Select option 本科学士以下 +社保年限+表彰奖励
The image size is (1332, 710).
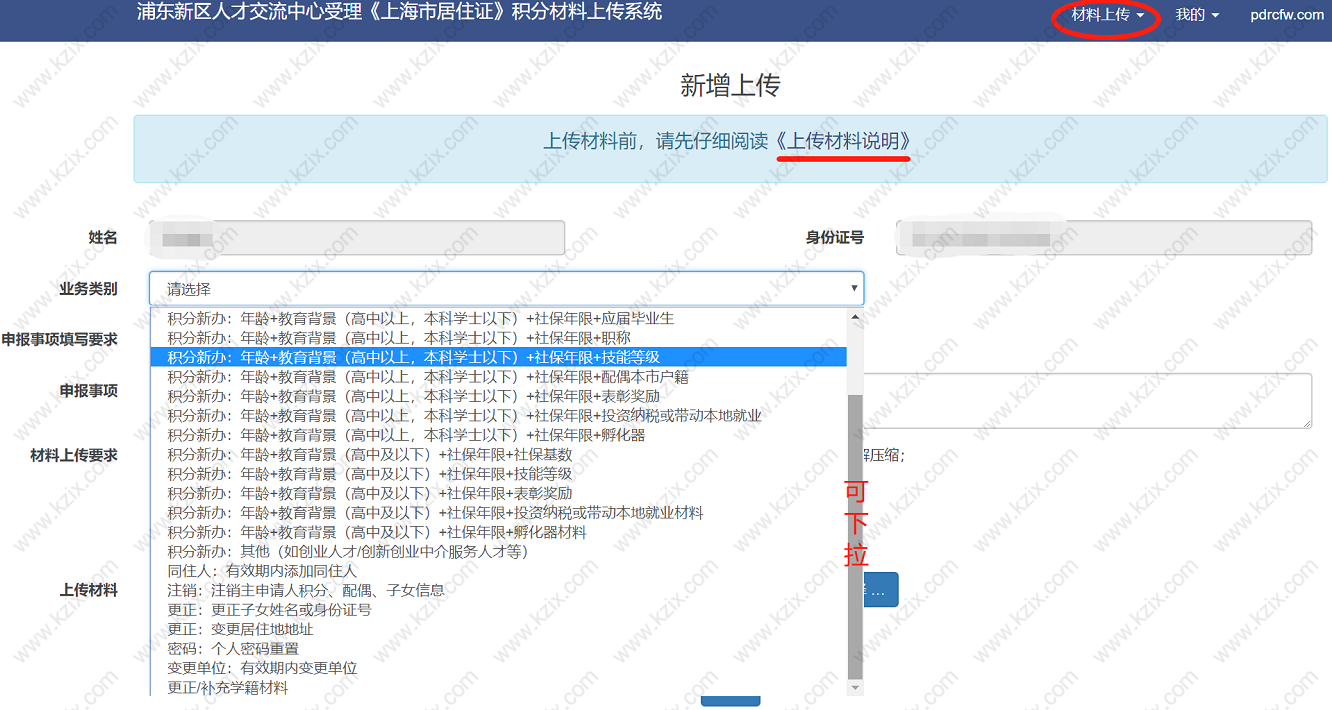[x=498, y=396]
